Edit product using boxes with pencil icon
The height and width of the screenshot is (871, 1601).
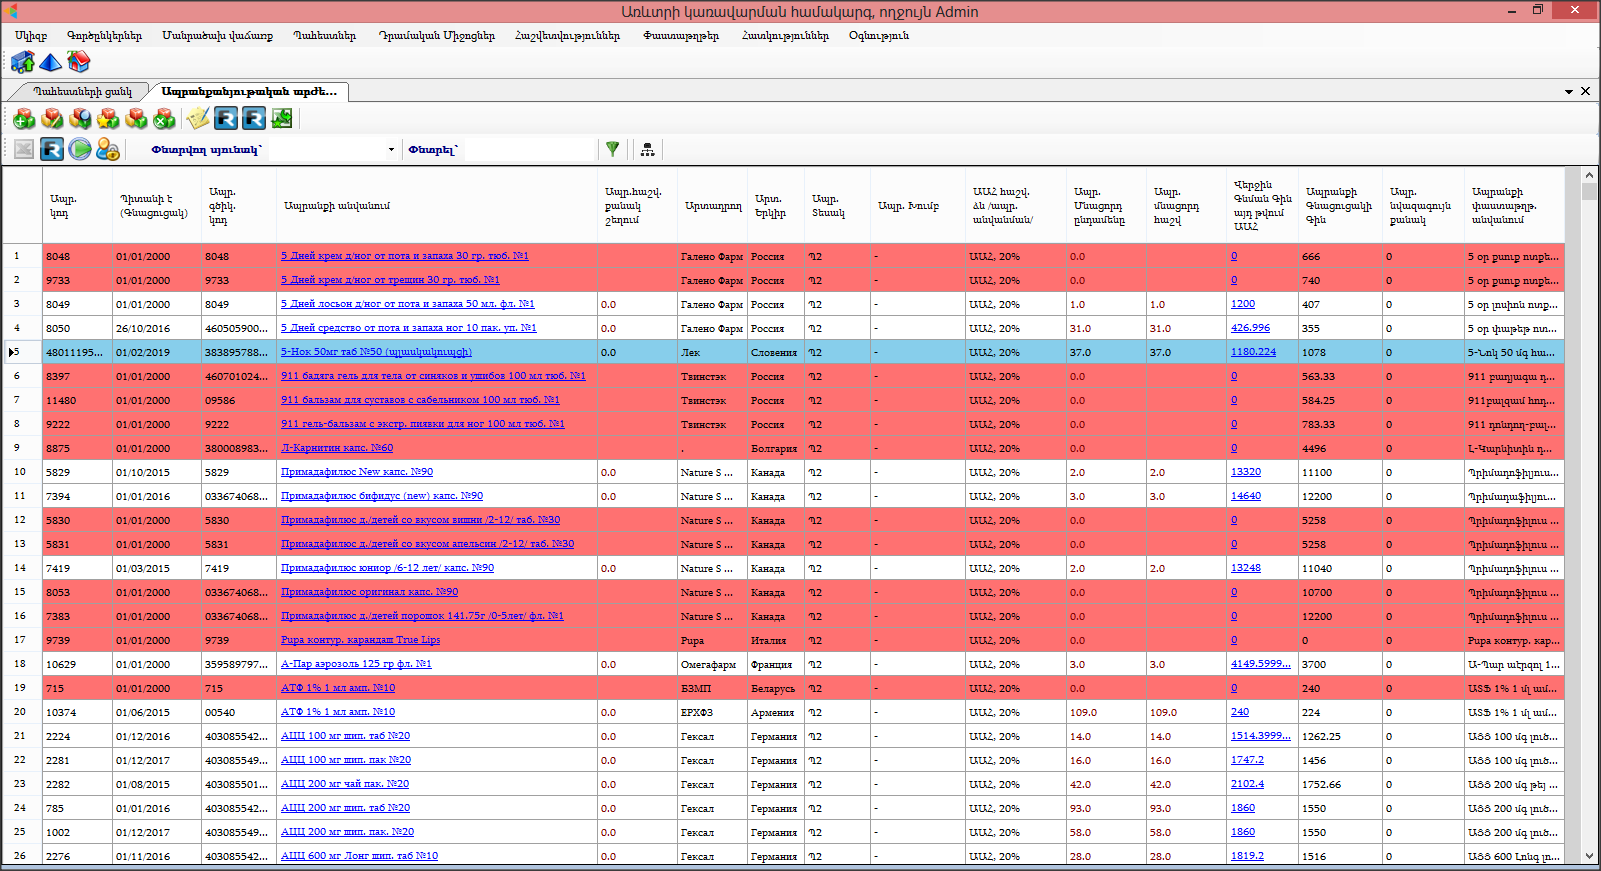(52, 119)
